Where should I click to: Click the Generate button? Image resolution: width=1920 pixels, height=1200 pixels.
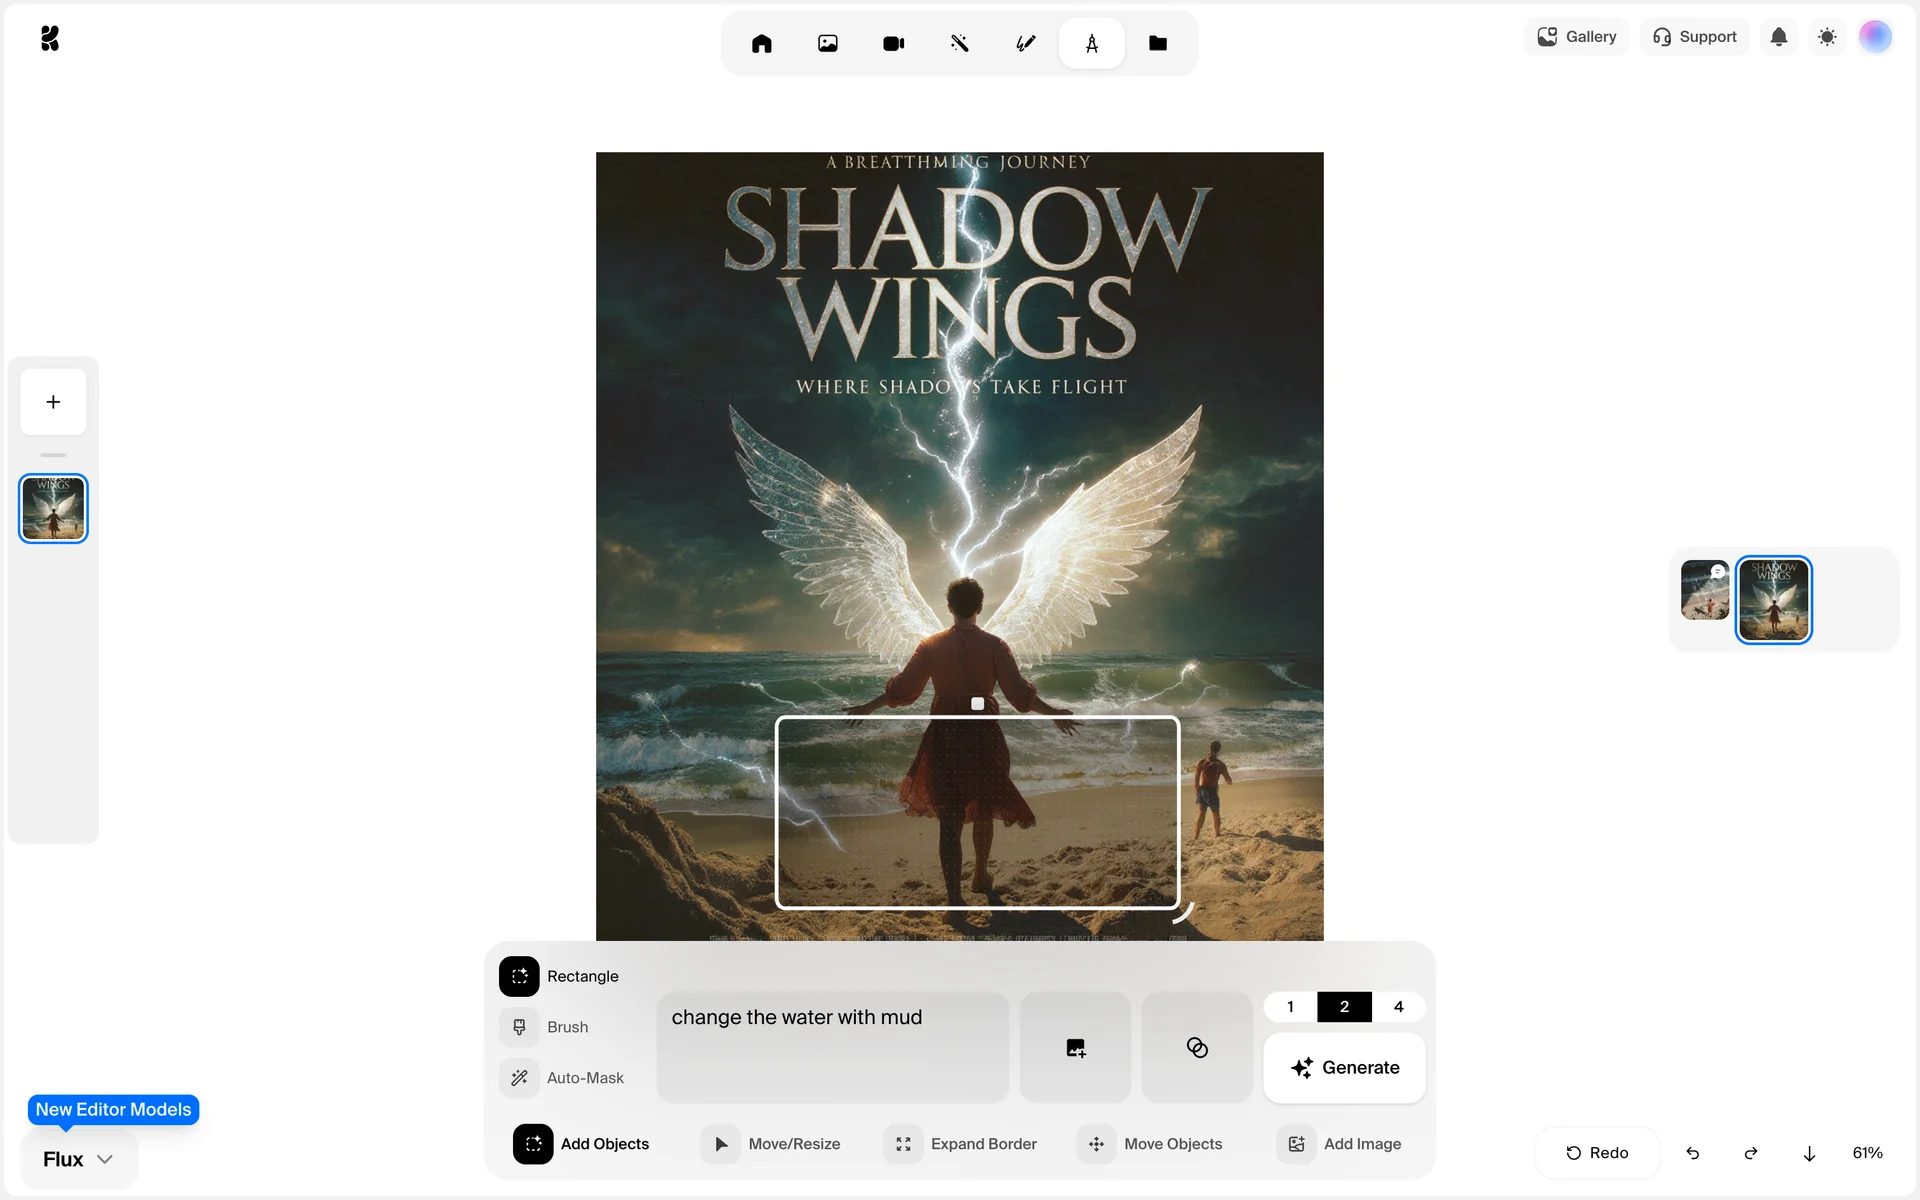point(1344,1067)
